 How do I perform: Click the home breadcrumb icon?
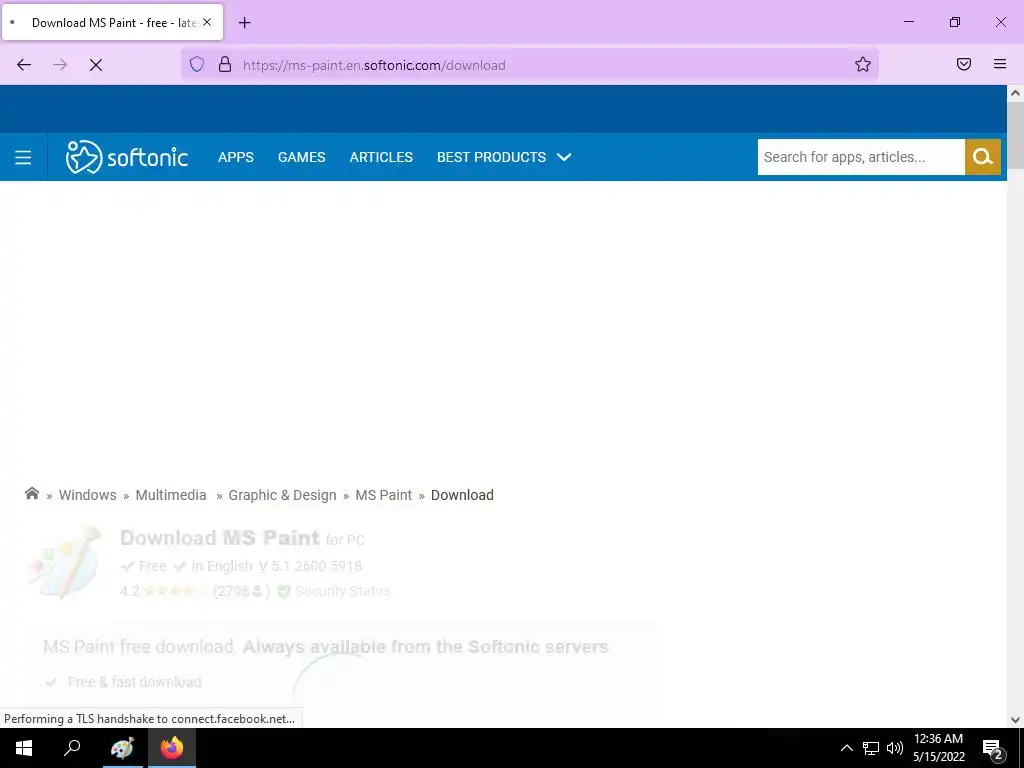pos(31,494)
